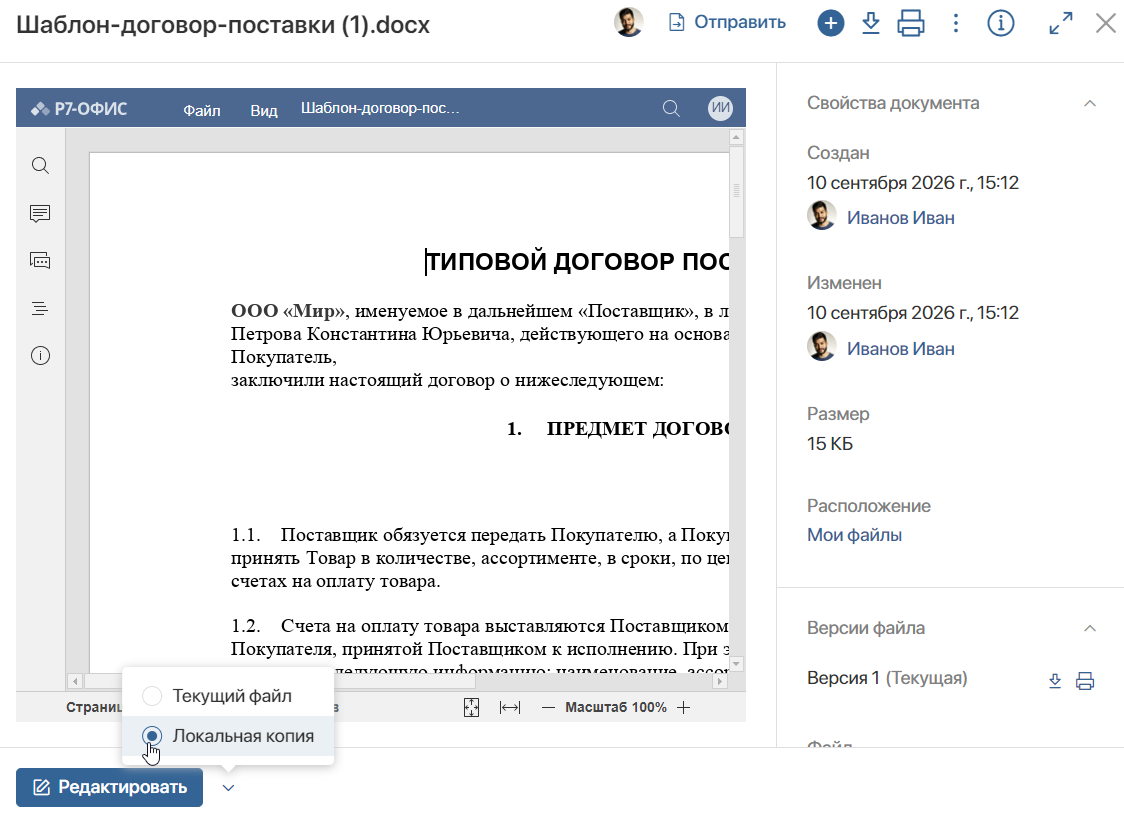Click the R7-ОФИС logo
1124x813 pixels.
(x=79, y=109)
